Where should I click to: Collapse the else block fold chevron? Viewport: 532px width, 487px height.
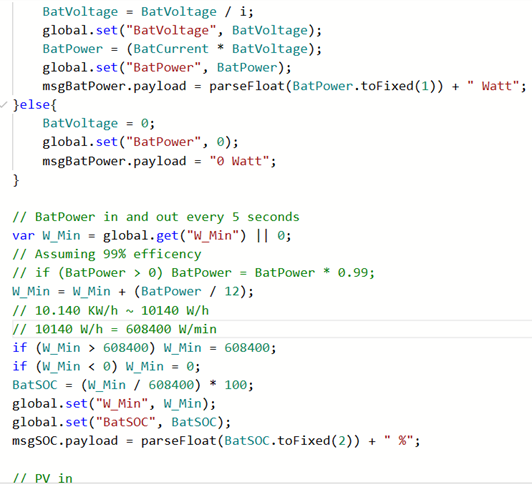4,105
